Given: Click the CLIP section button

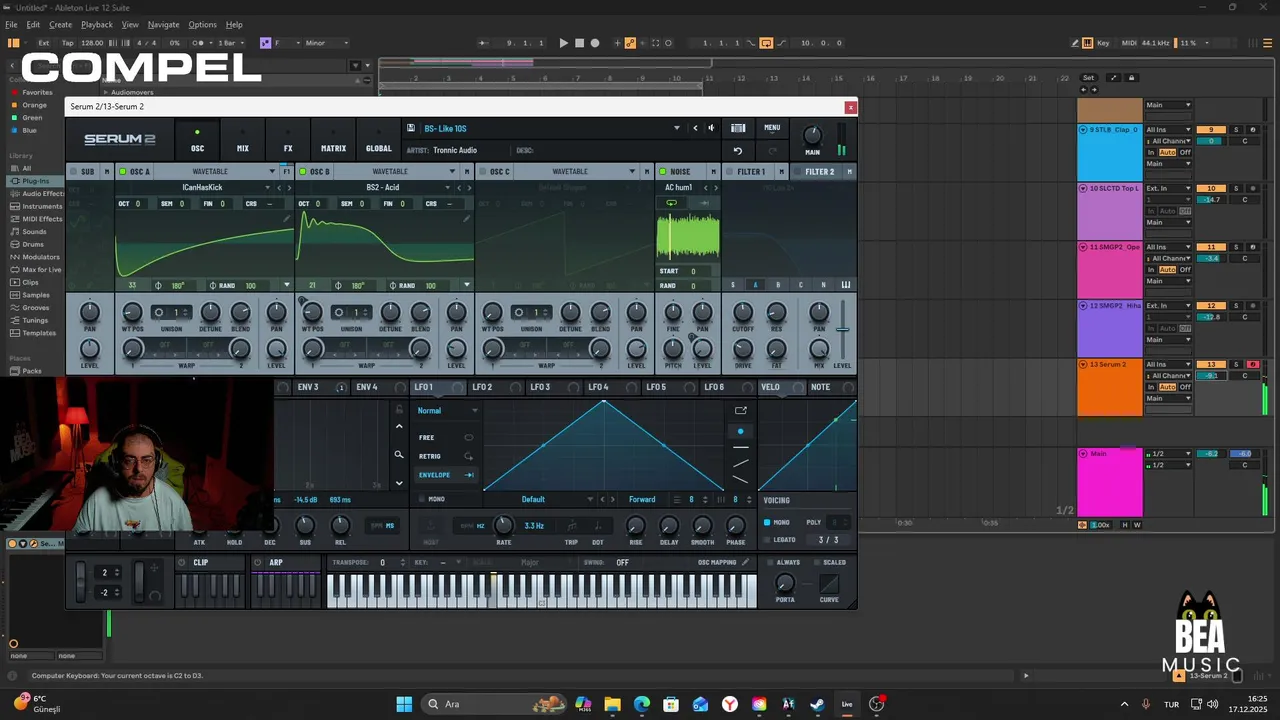Looking at the screenshot, I should 201,562.
